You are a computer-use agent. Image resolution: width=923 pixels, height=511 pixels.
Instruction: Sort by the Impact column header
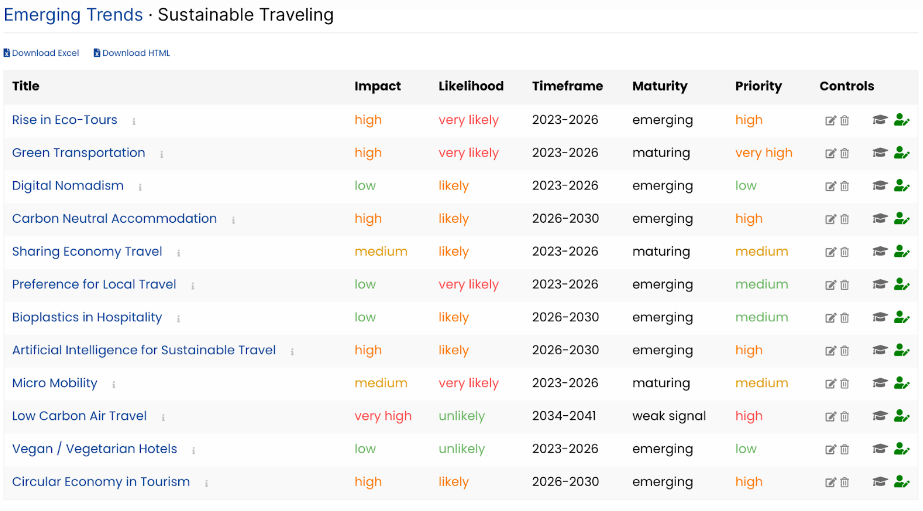377,86
